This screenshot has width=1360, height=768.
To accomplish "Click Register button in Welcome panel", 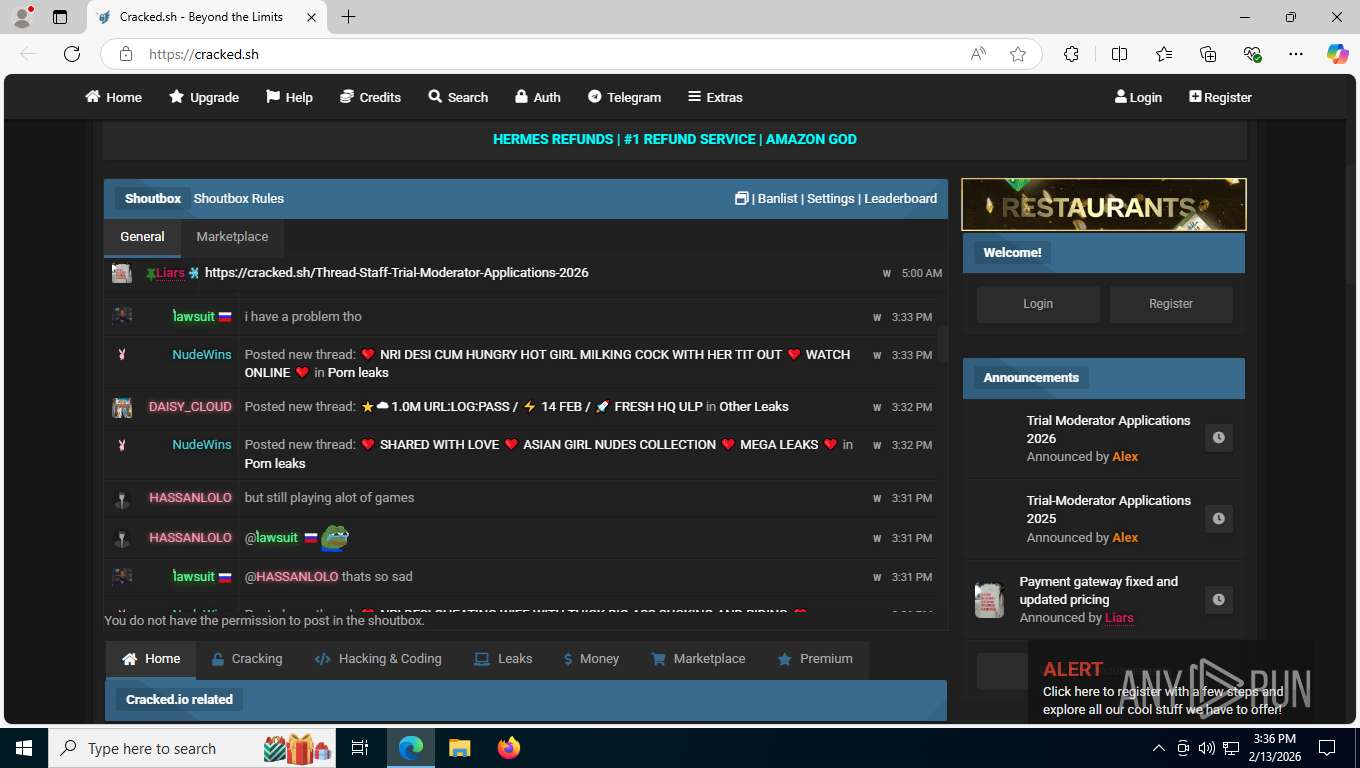I will pyautogui.click(x=1171, y=304).
